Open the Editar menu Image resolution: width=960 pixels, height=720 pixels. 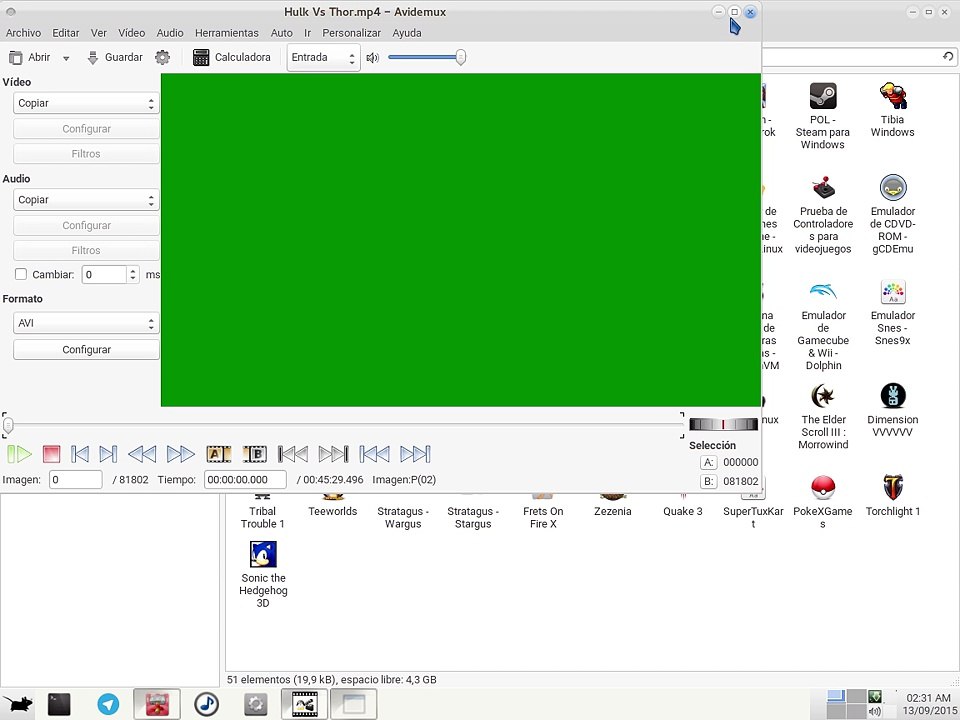[66, 33]
